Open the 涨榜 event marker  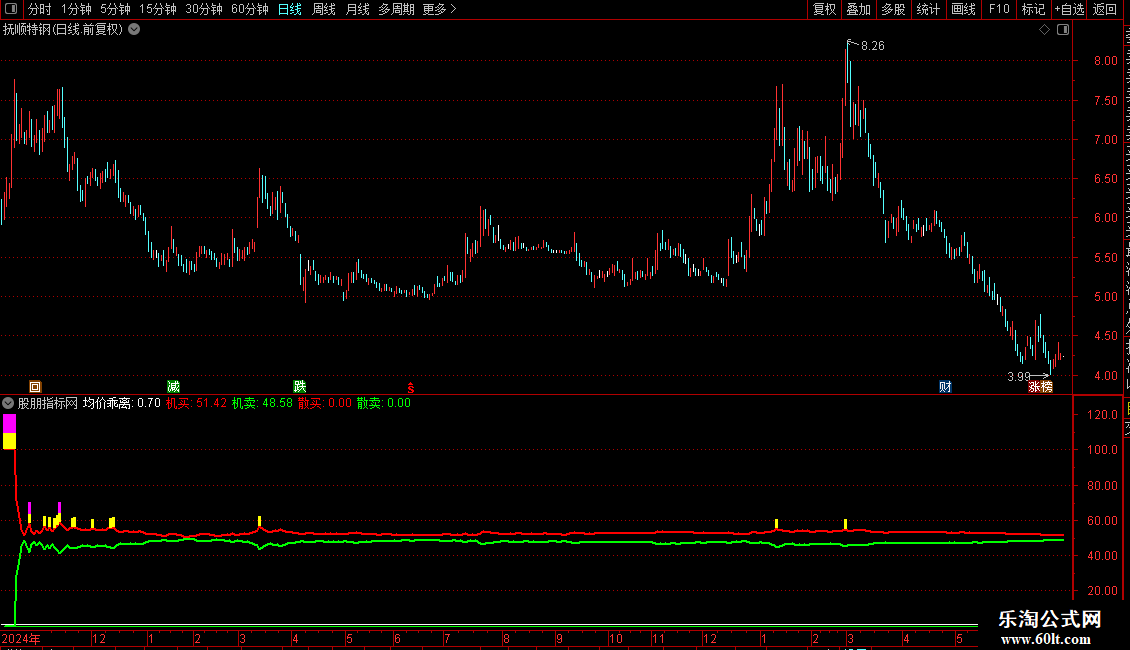(1040, 387)
